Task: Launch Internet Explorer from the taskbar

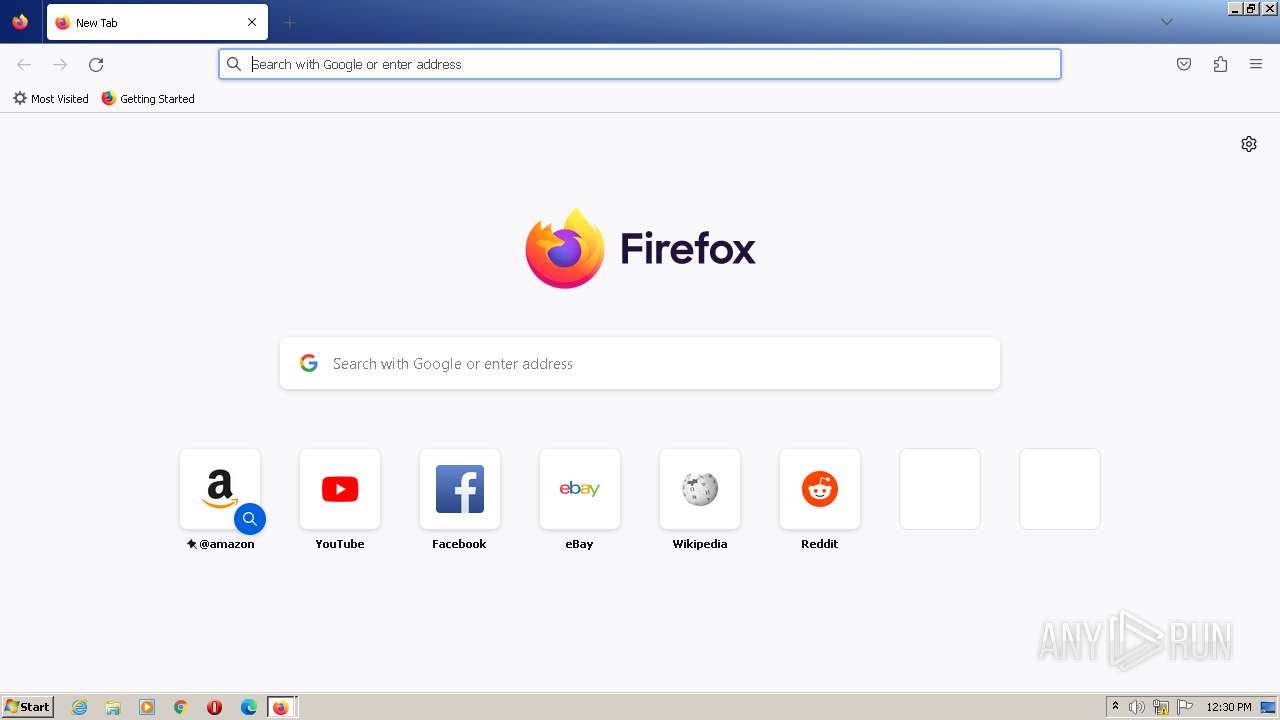Action: click(x=80, y=707)
